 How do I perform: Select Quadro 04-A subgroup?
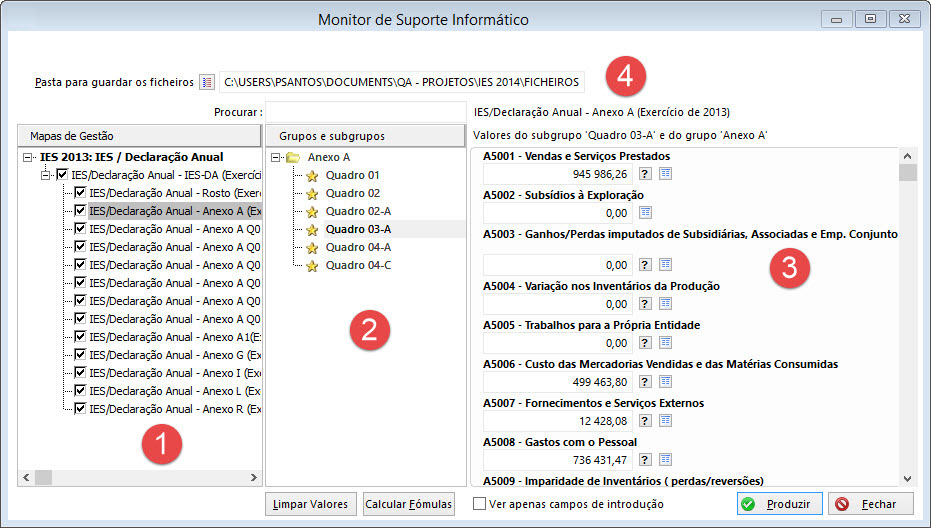(358, 247)
